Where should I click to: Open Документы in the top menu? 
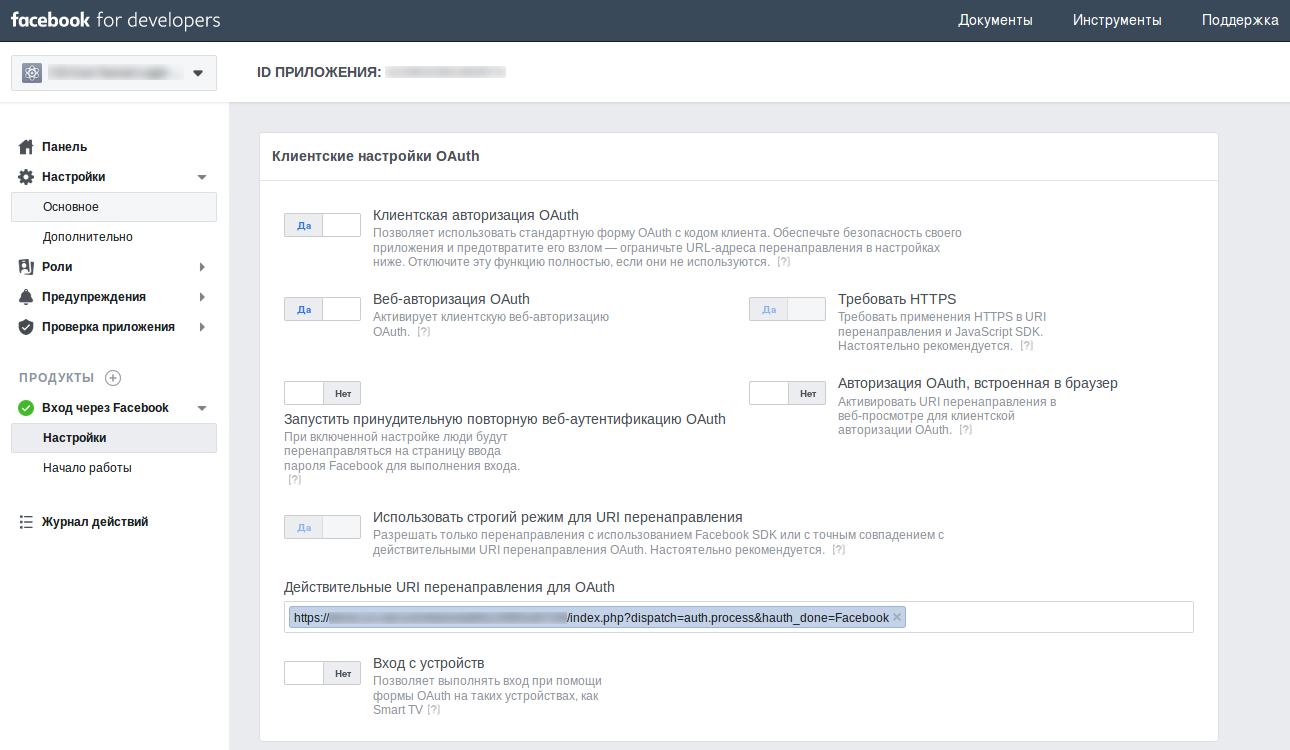click(994, 20)
